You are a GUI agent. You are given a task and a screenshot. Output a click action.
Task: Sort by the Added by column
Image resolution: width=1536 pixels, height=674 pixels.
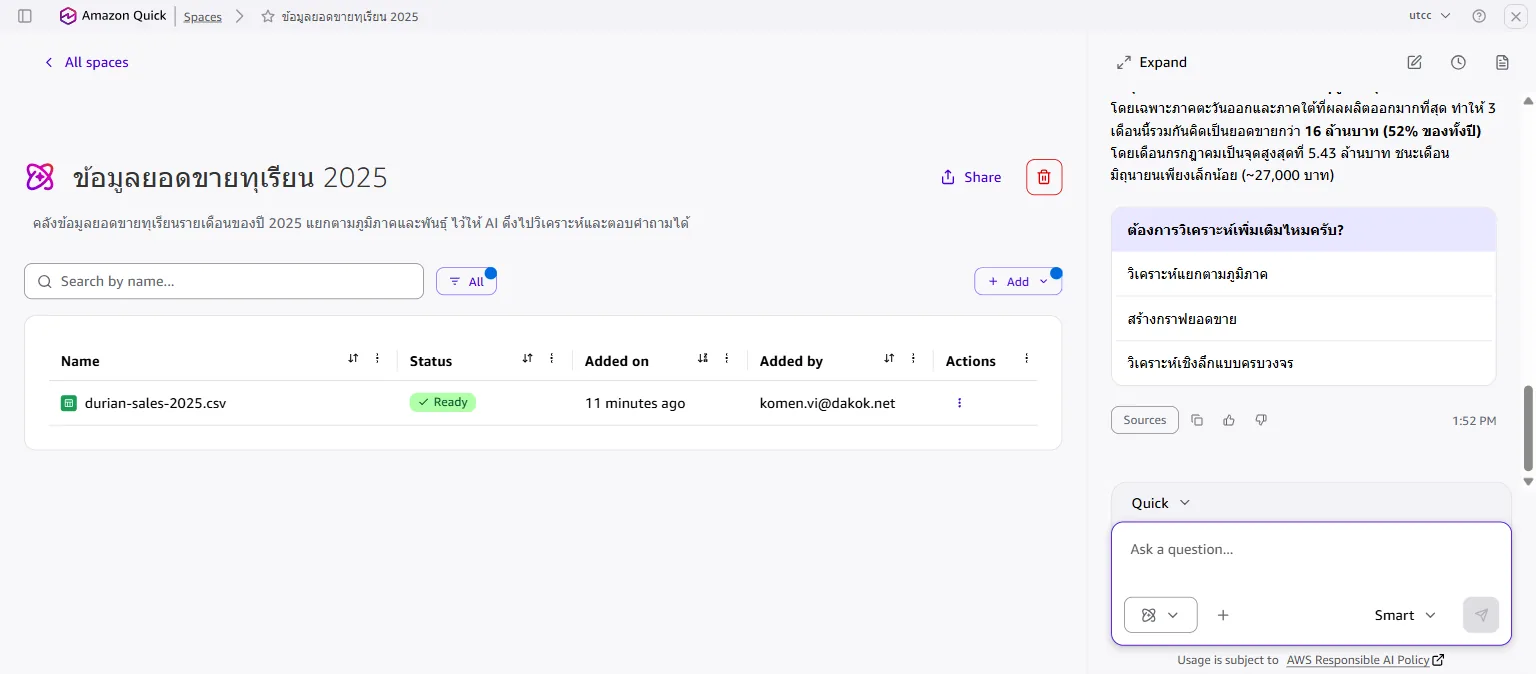pos(889,359)
